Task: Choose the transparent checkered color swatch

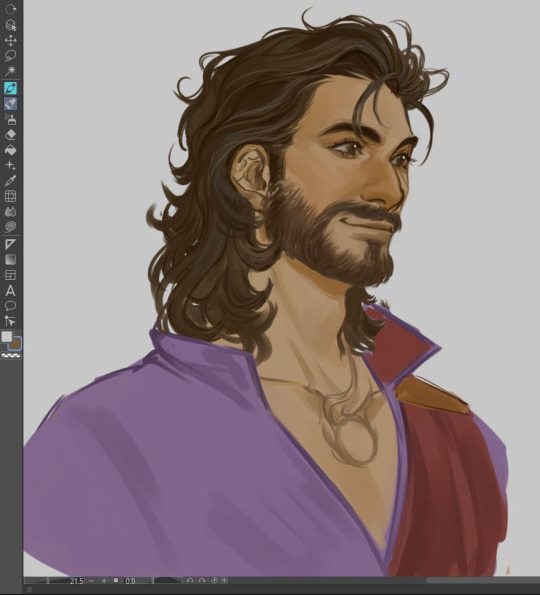Action: point(11,356)
